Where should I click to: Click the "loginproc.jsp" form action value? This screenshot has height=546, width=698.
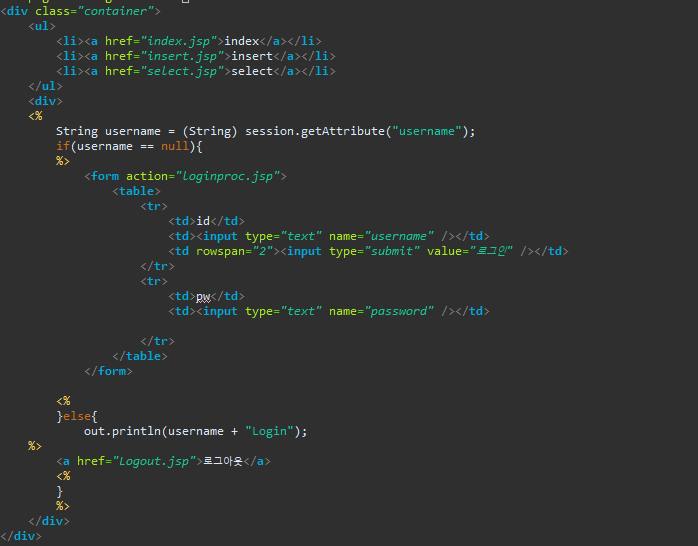227,176
